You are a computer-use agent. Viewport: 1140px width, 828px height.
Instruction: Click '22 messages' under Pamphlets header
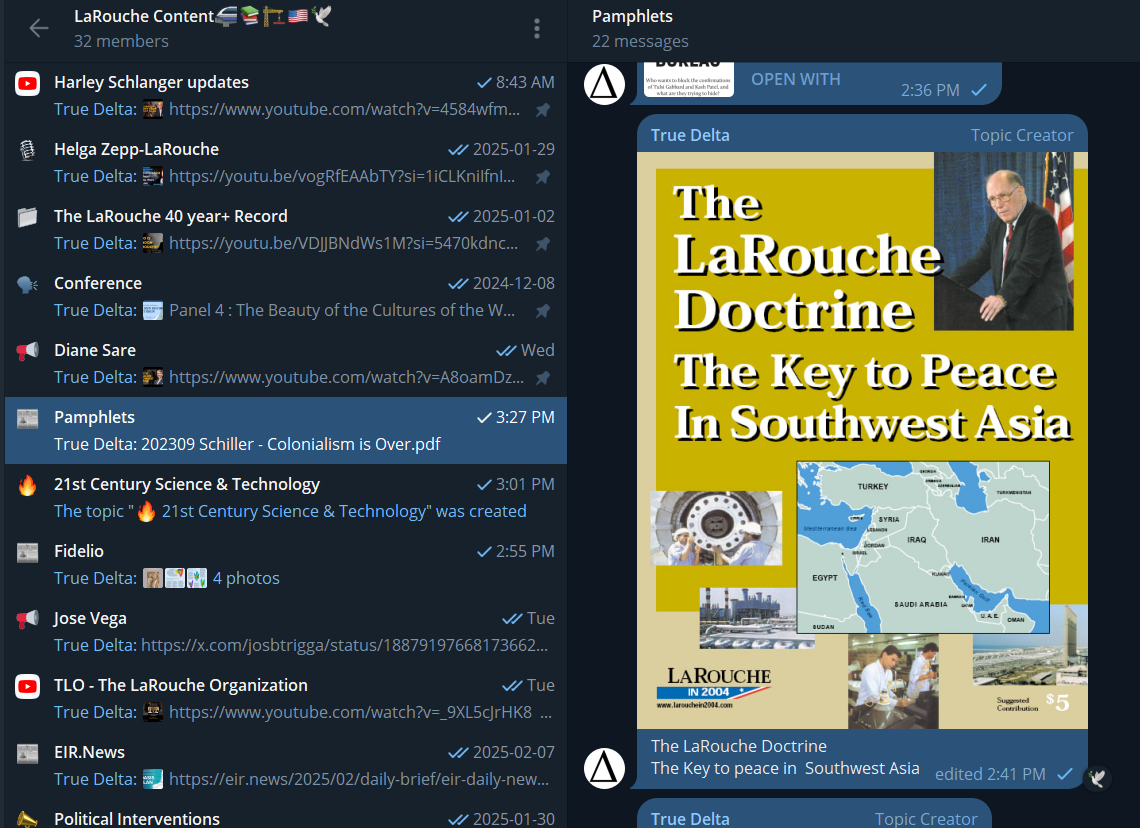click(x=640, y=41)
